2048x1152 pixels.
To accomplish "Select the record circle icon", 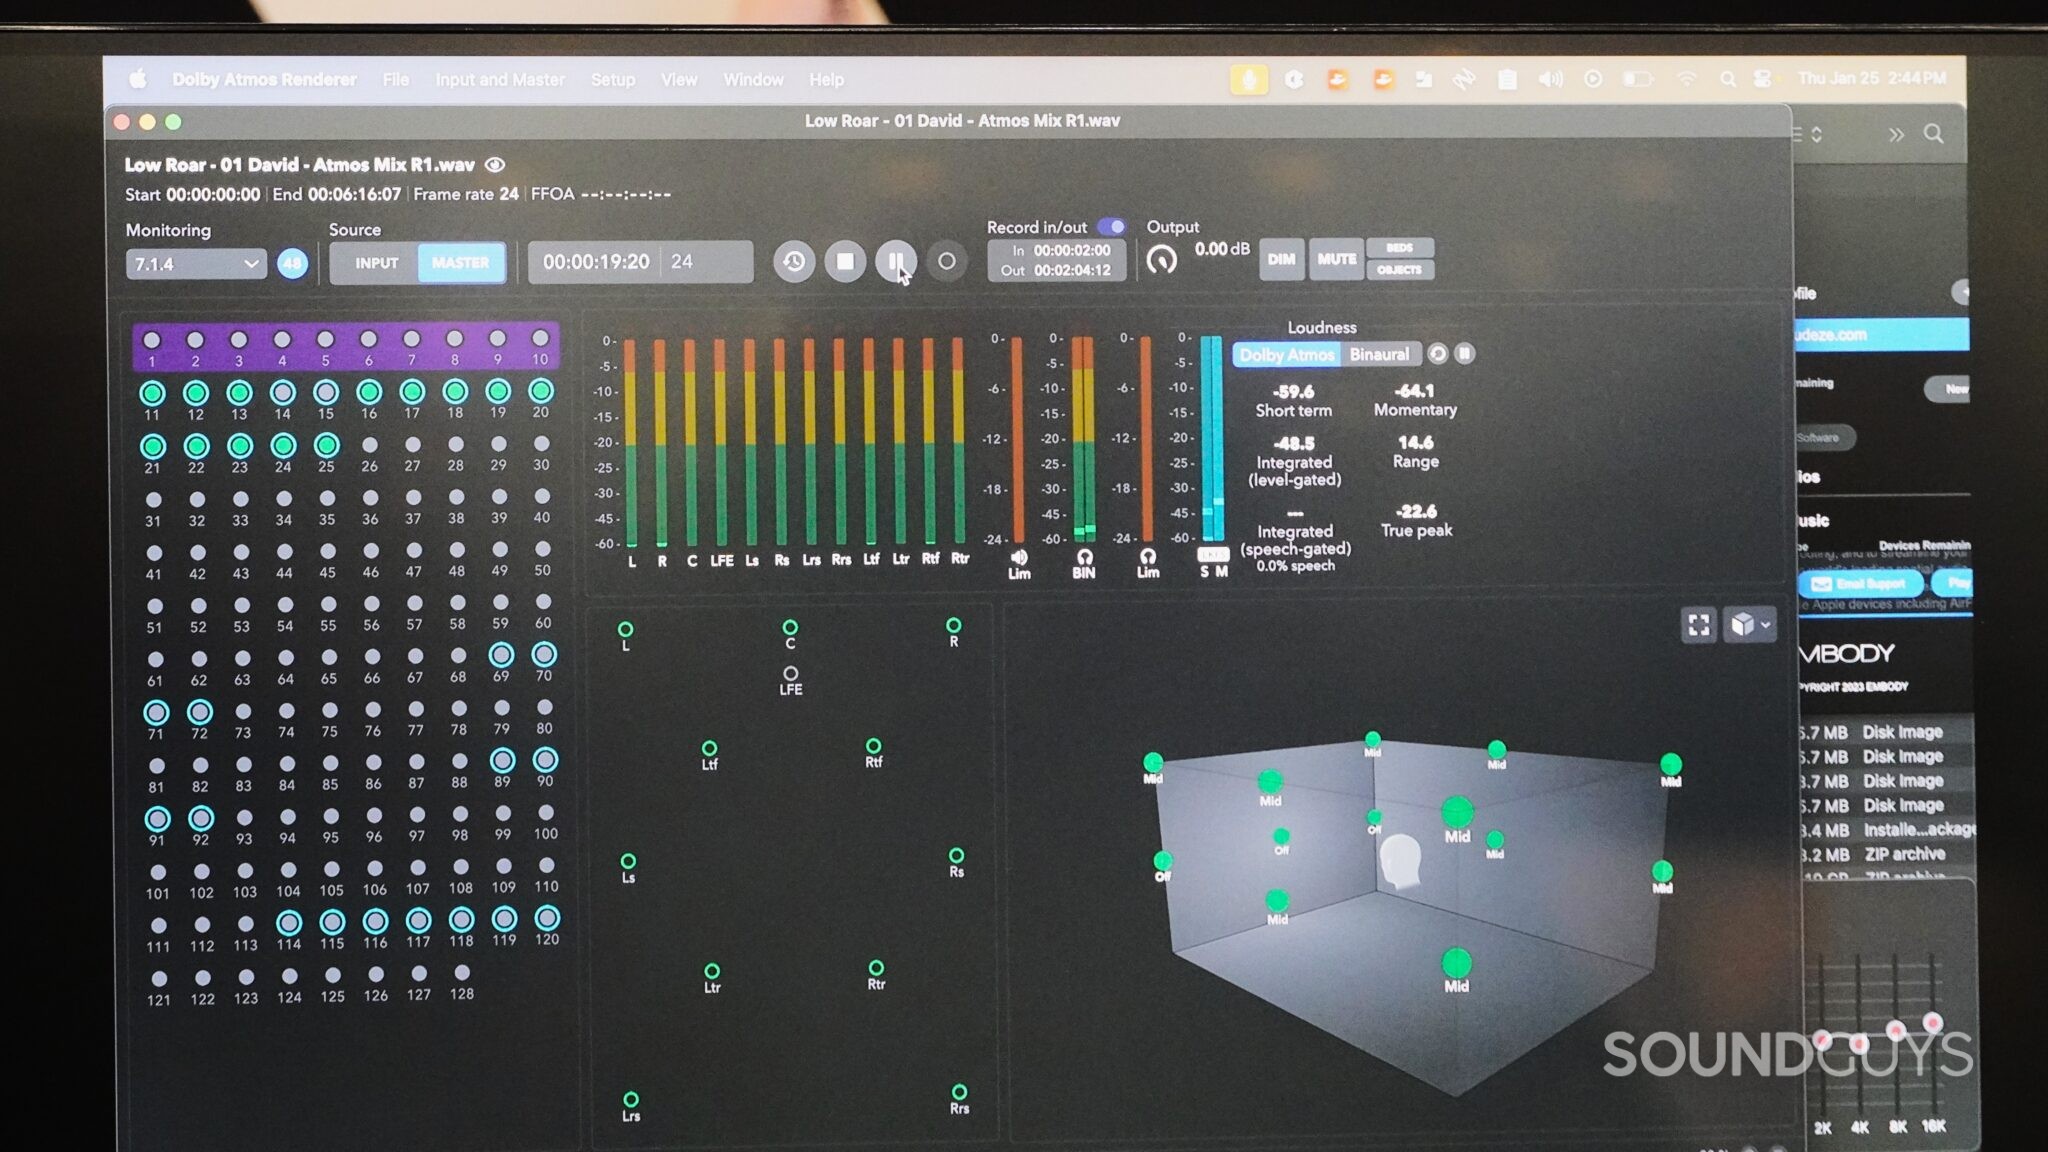I will click(x=947, y=262).
